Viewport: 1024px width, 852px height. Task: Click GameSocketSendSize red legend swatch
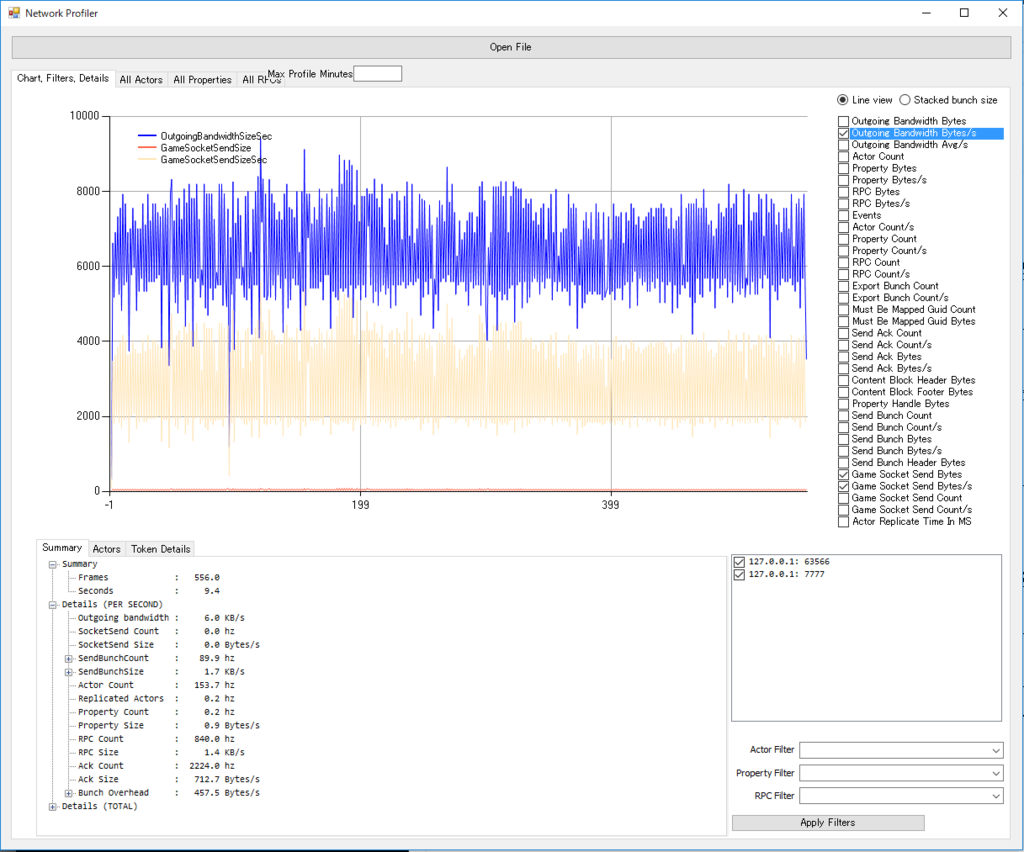tap(148, 148)
